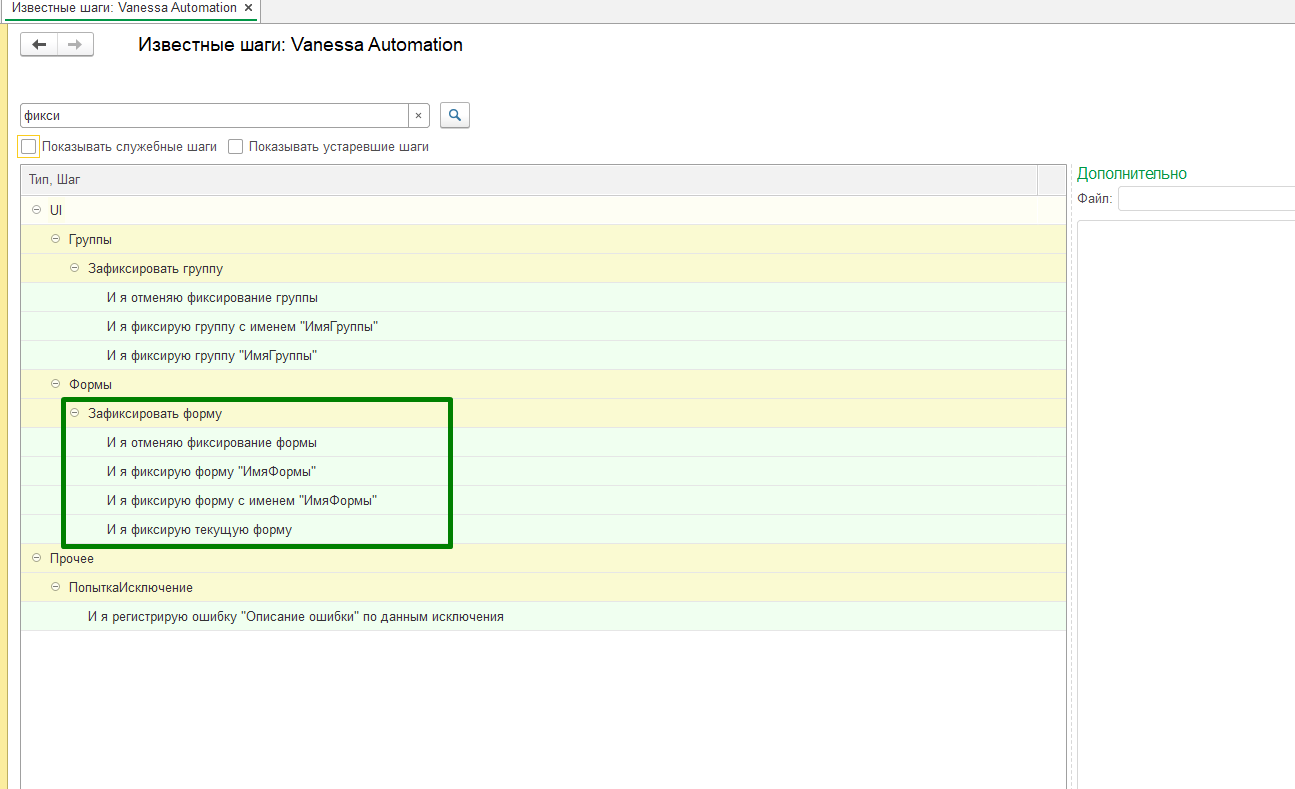The height and width of the screenshot is (789, 1295).
Task: Collapse the Формы tree node
Action: (x=56, y=384)
